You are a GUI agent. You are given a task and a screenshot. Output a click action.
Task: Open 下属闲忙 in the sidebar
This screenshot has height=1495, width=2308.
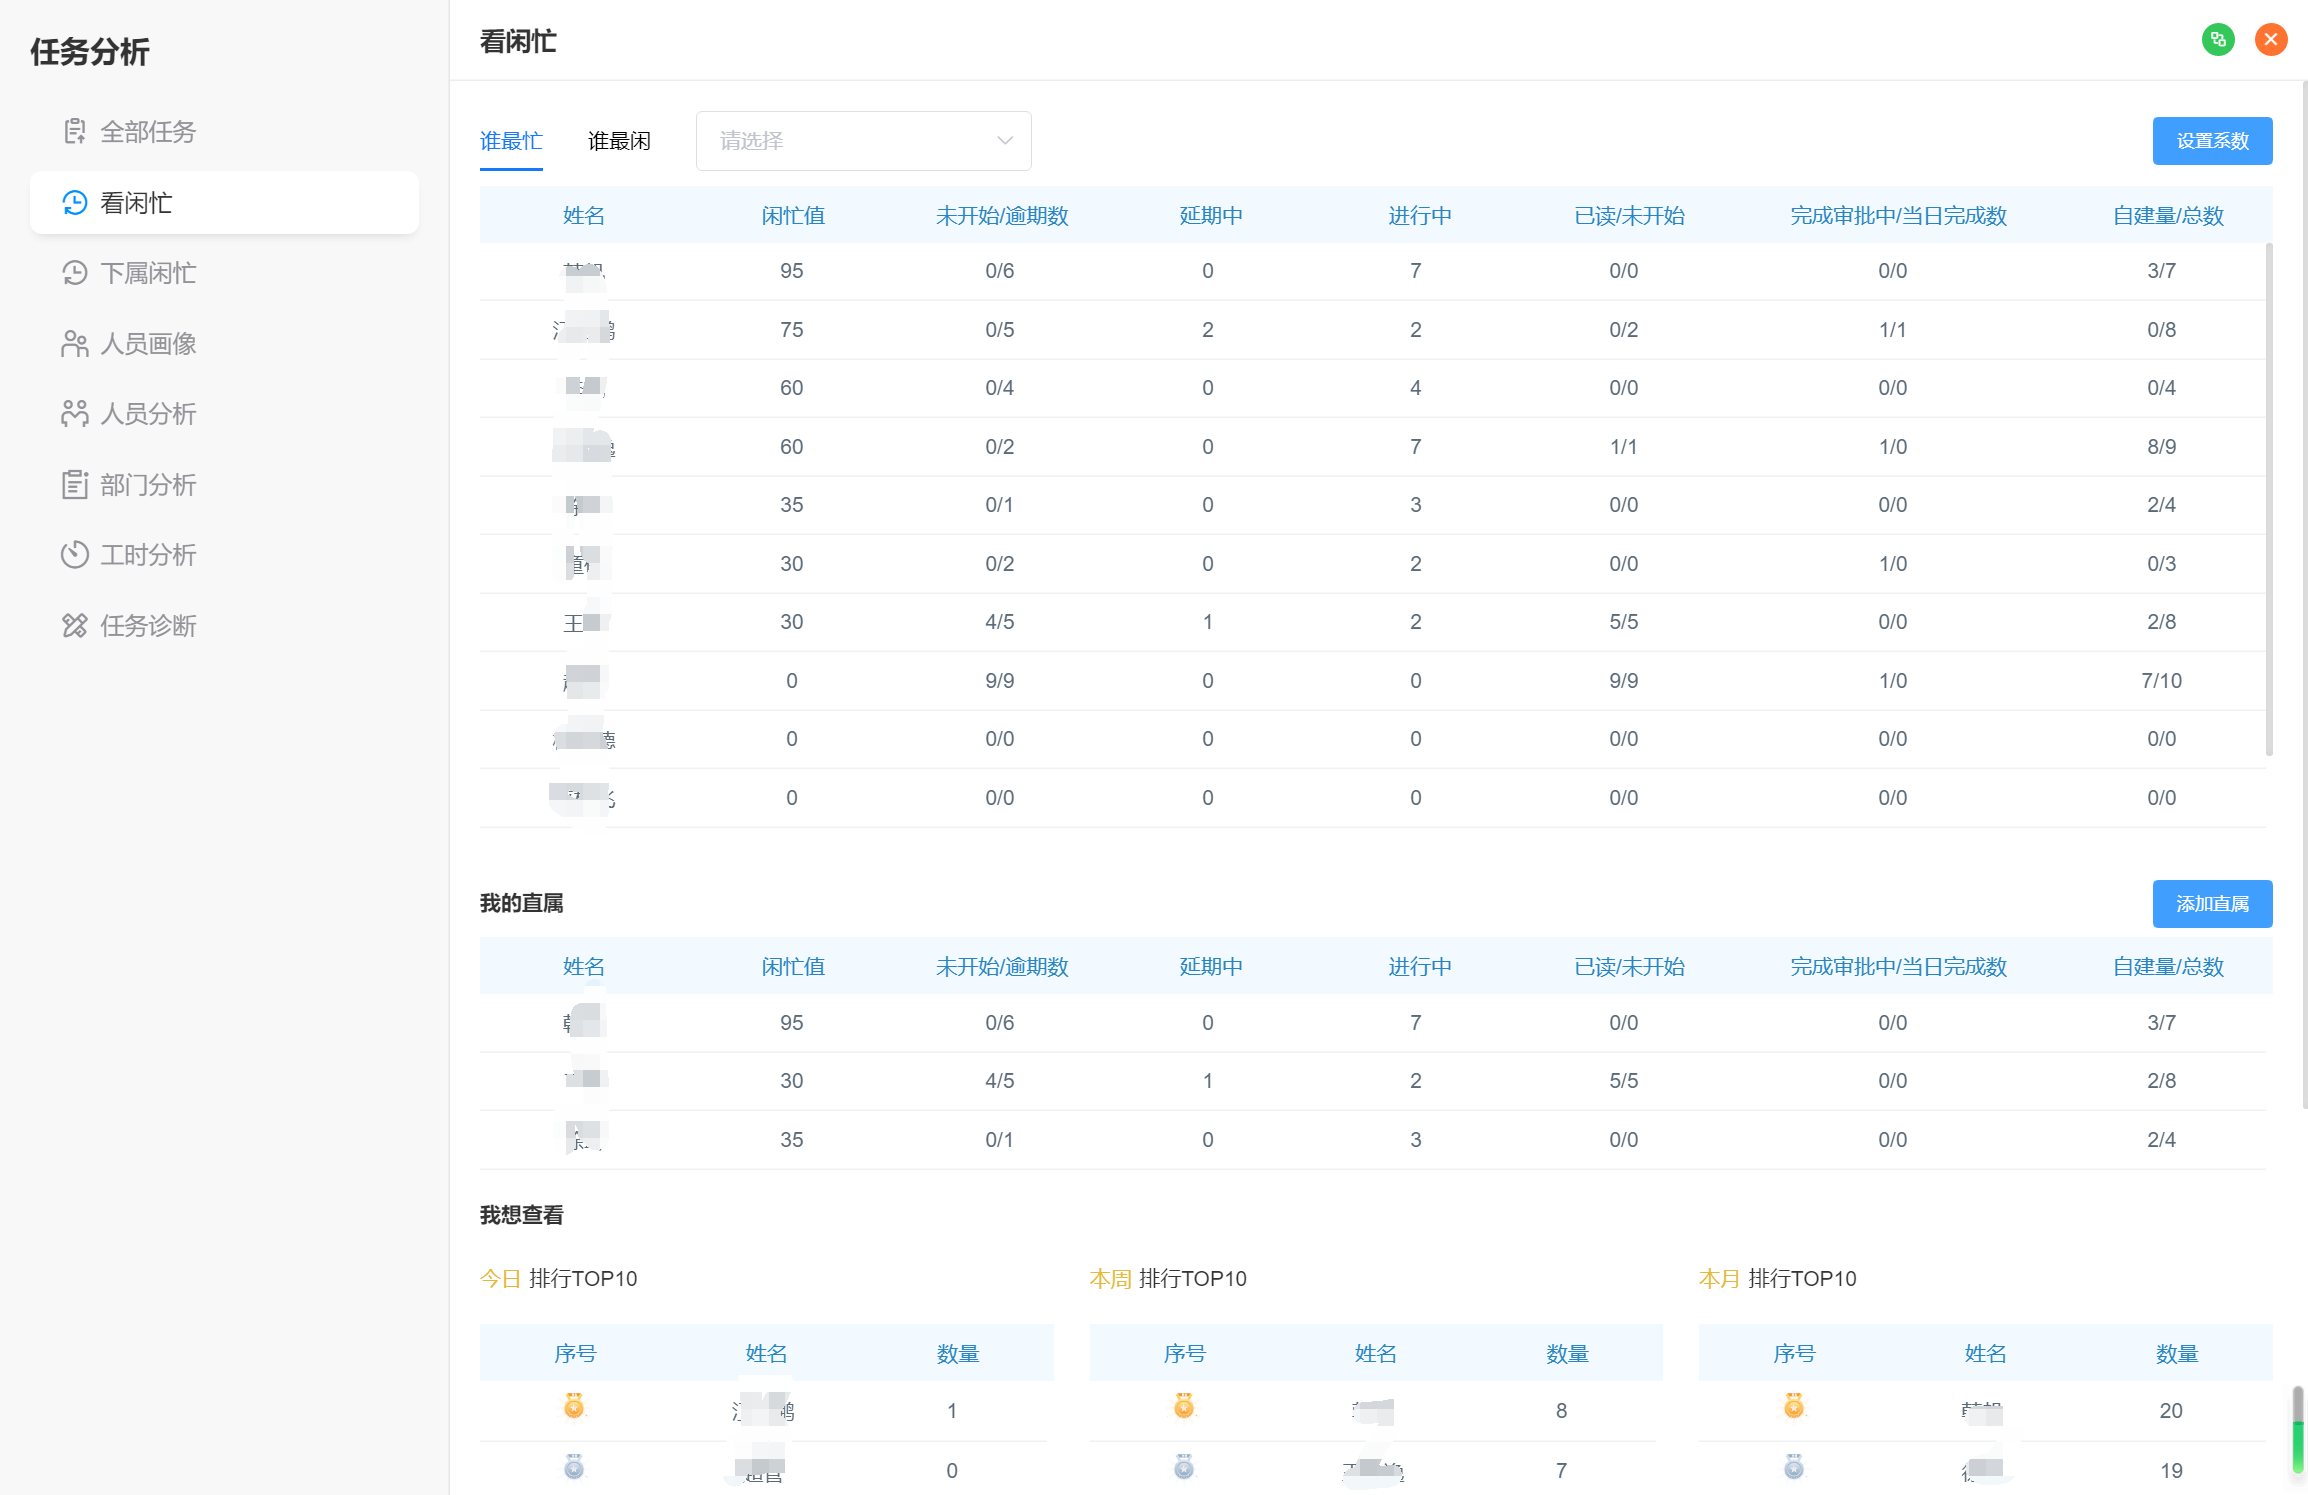pos(148,272)
